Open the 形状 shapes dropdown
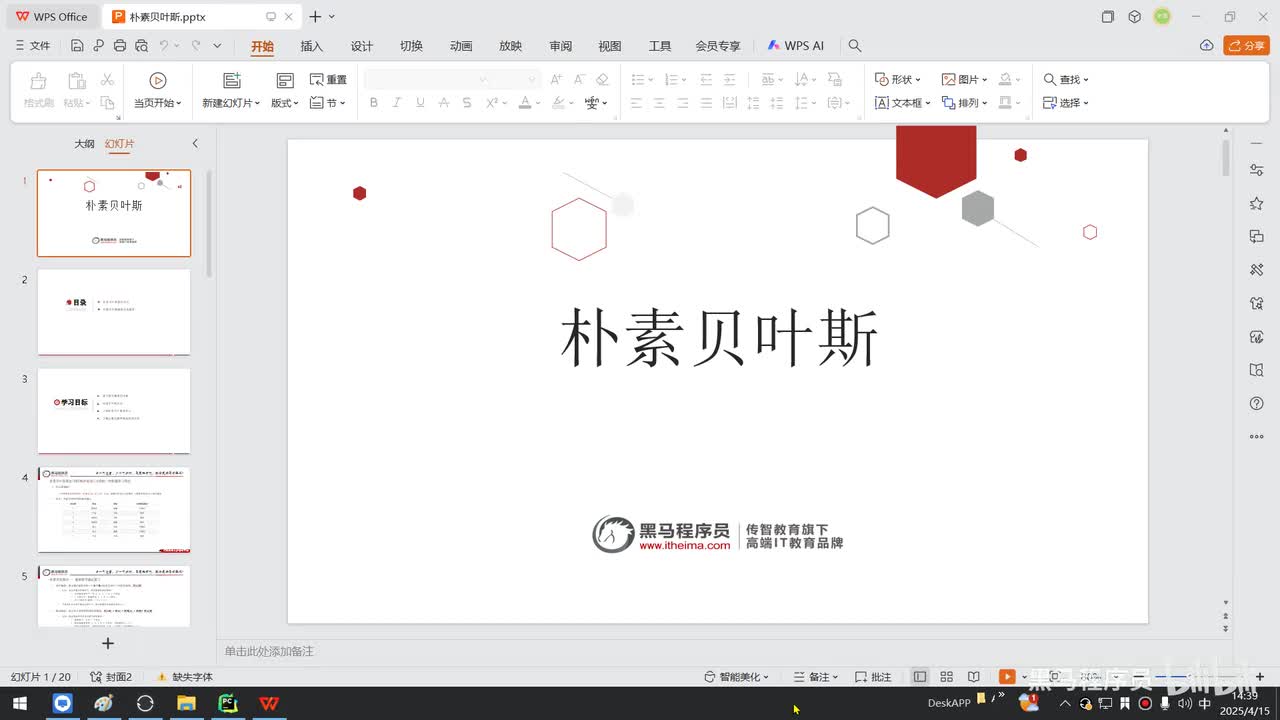The width and height of the screenshot is (1280, 720). click(x=898, y=80)
